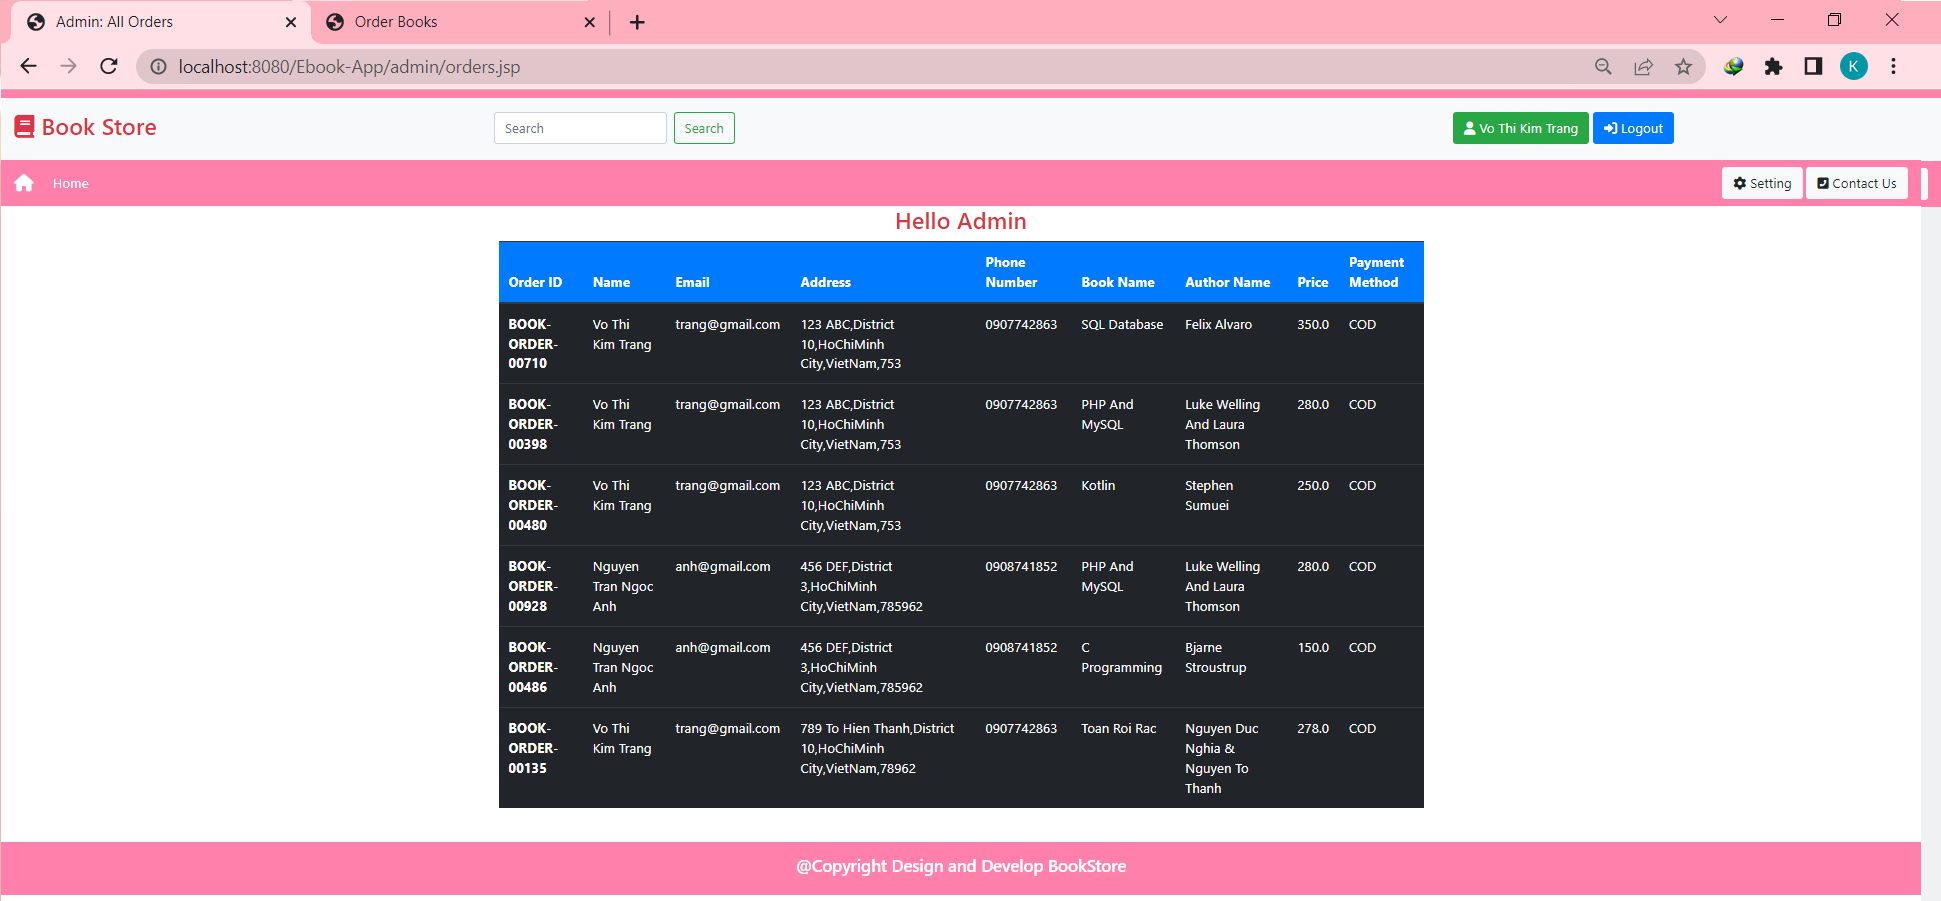Click the Book Store logo

(x=85, y=127)
